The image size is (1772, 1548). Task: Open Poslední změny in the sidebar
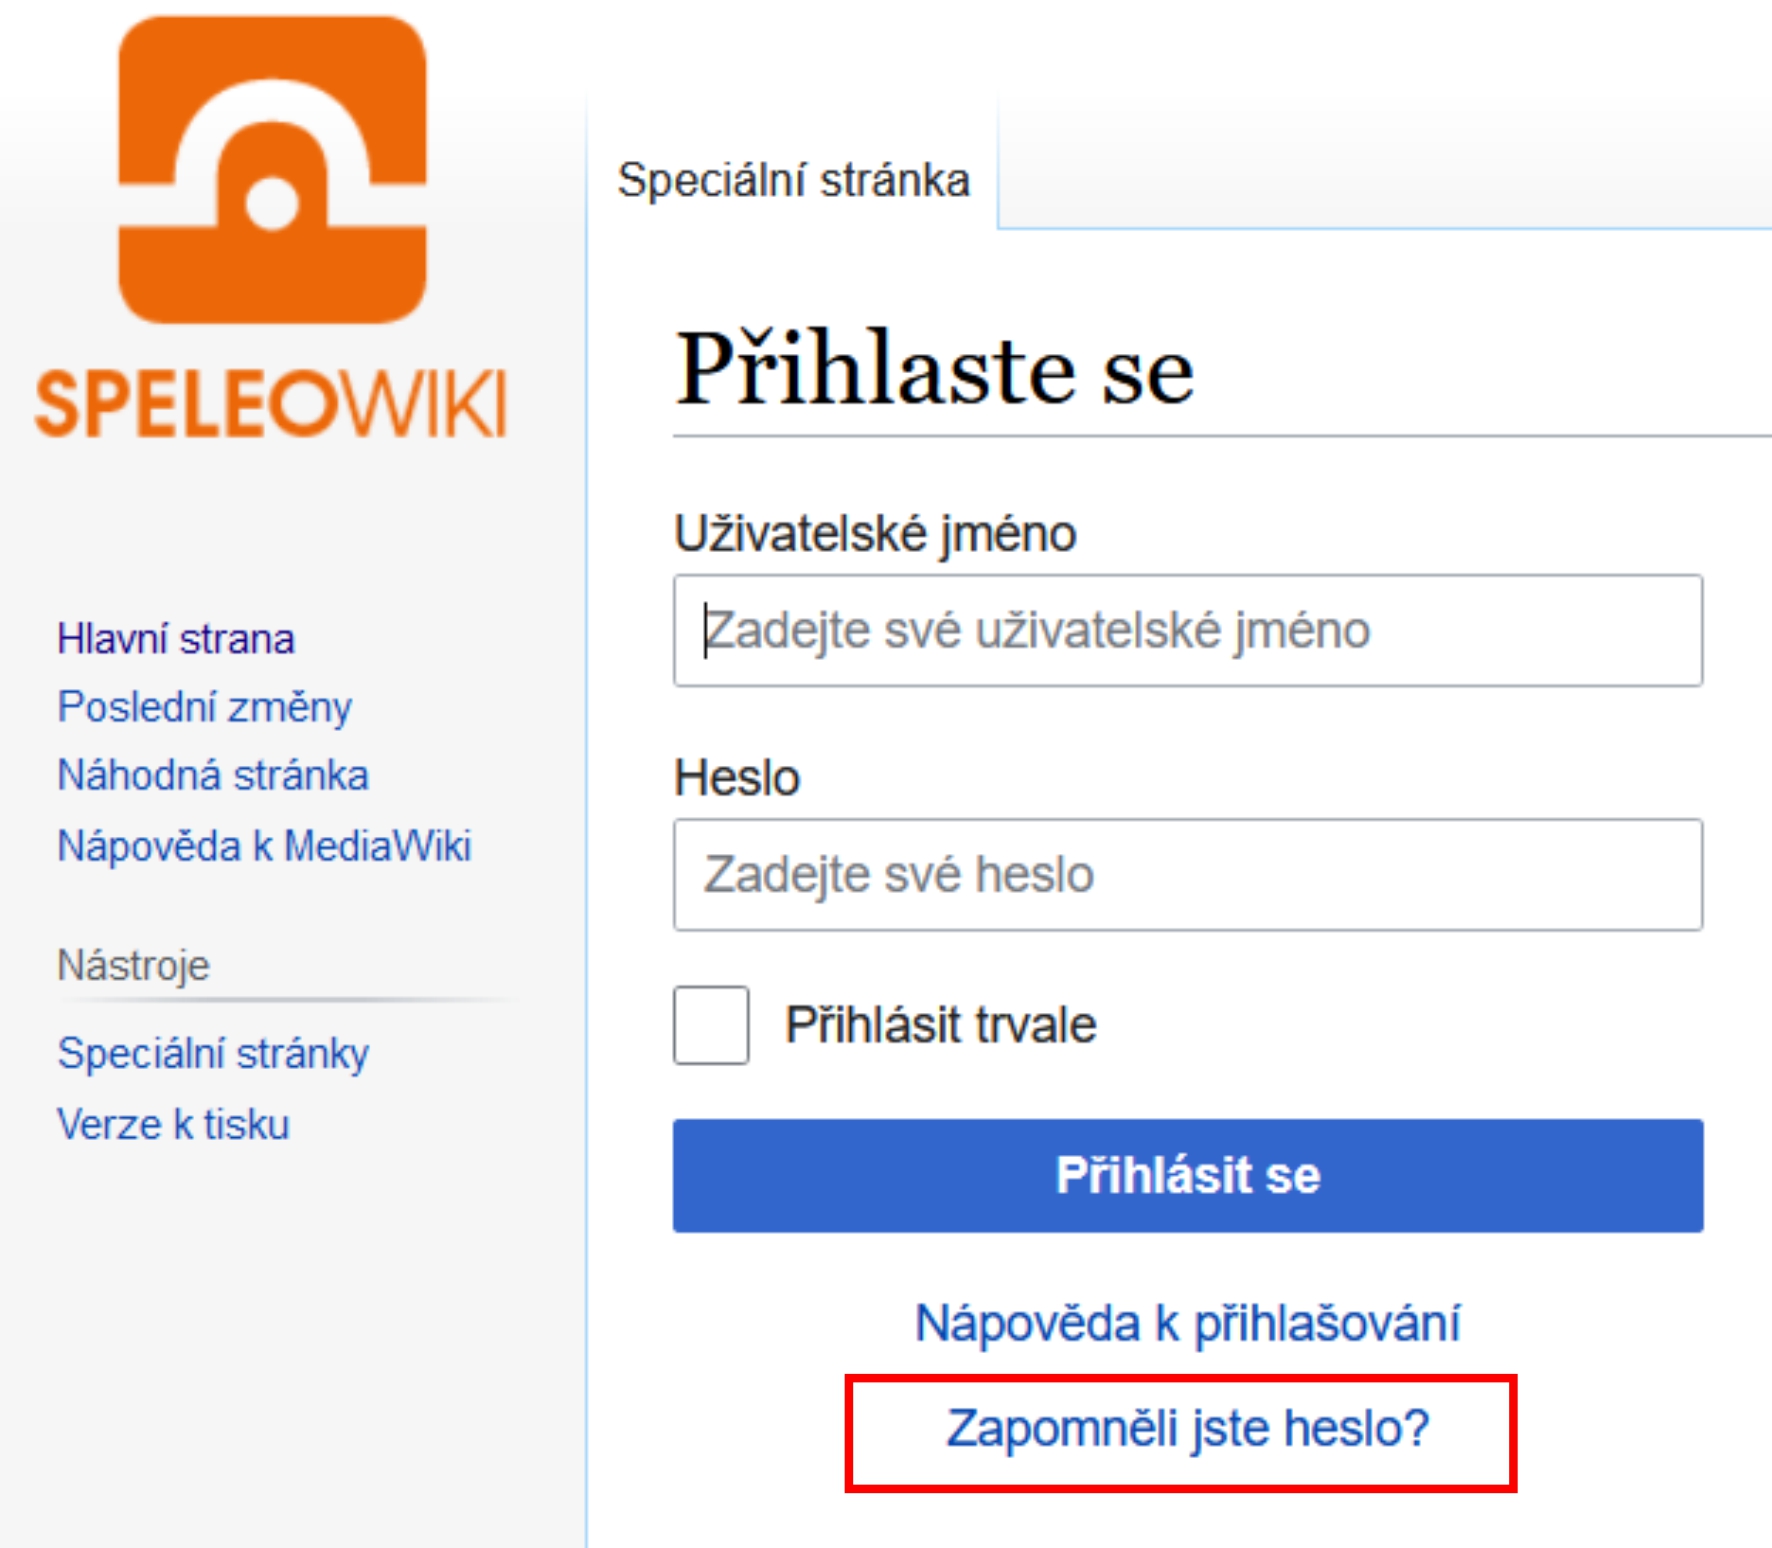(x=205, y=708)
